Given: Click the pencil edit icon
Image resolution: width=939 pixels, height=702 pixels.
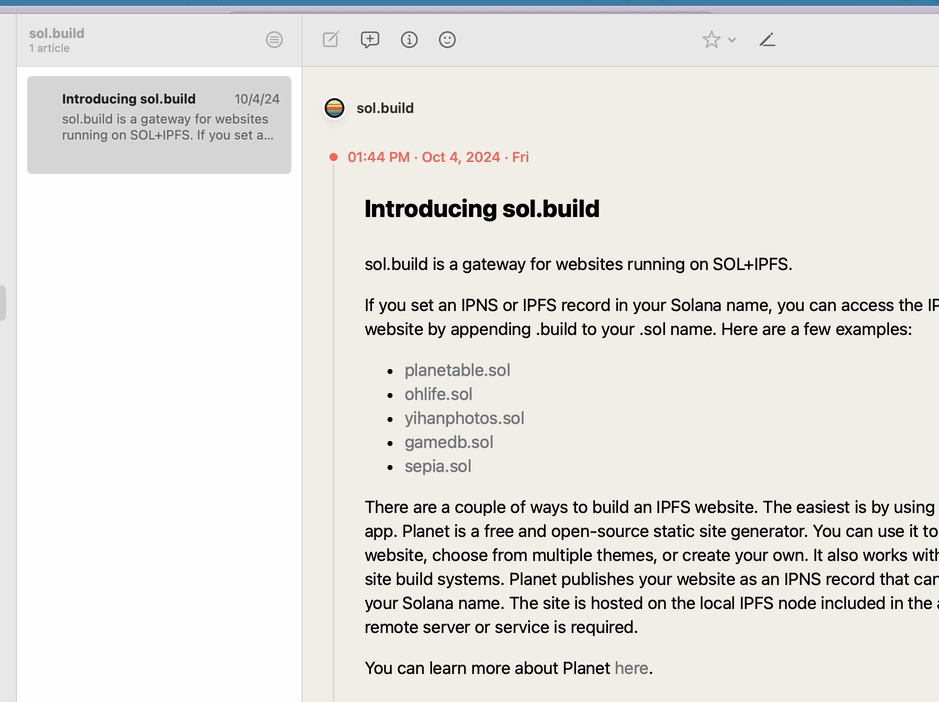Looking at the screenshot, I should tap(767, 40).
